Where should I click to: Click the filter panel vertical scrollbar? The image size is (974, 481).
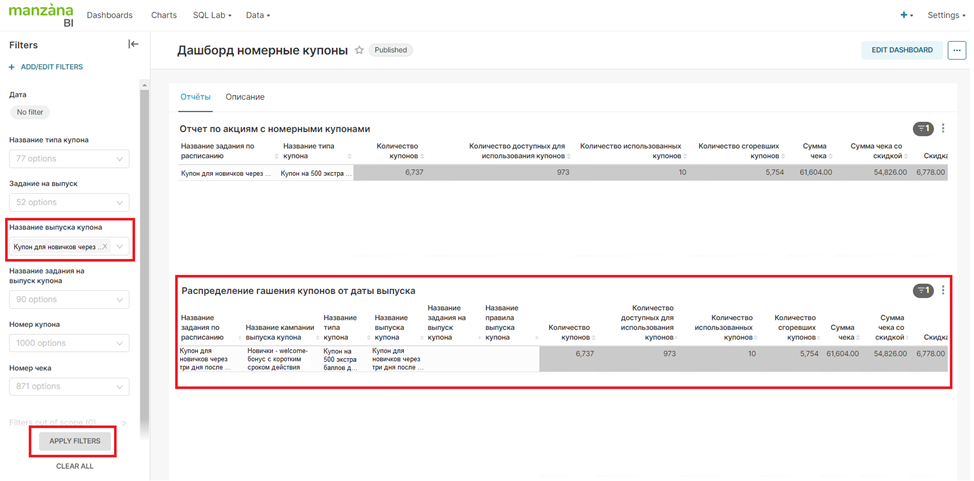(144, 250)
